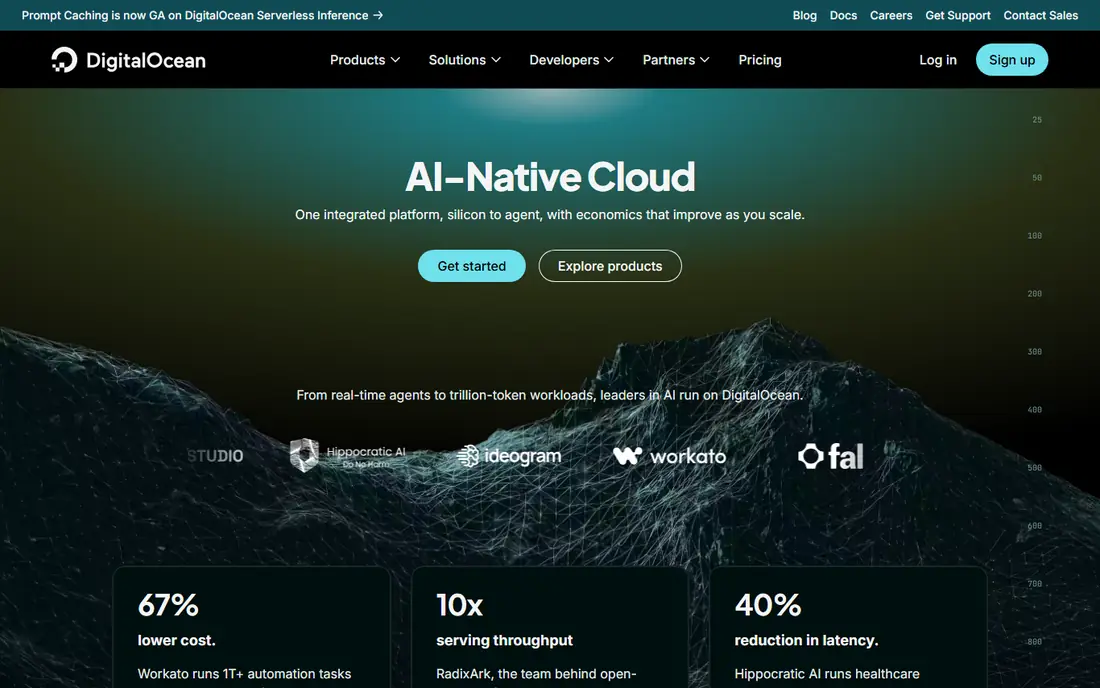Image resolution: width=1100 pixels, height=688 pixels.
Task: Open the 10x serving throughput card
Action: tap(550, 627)
